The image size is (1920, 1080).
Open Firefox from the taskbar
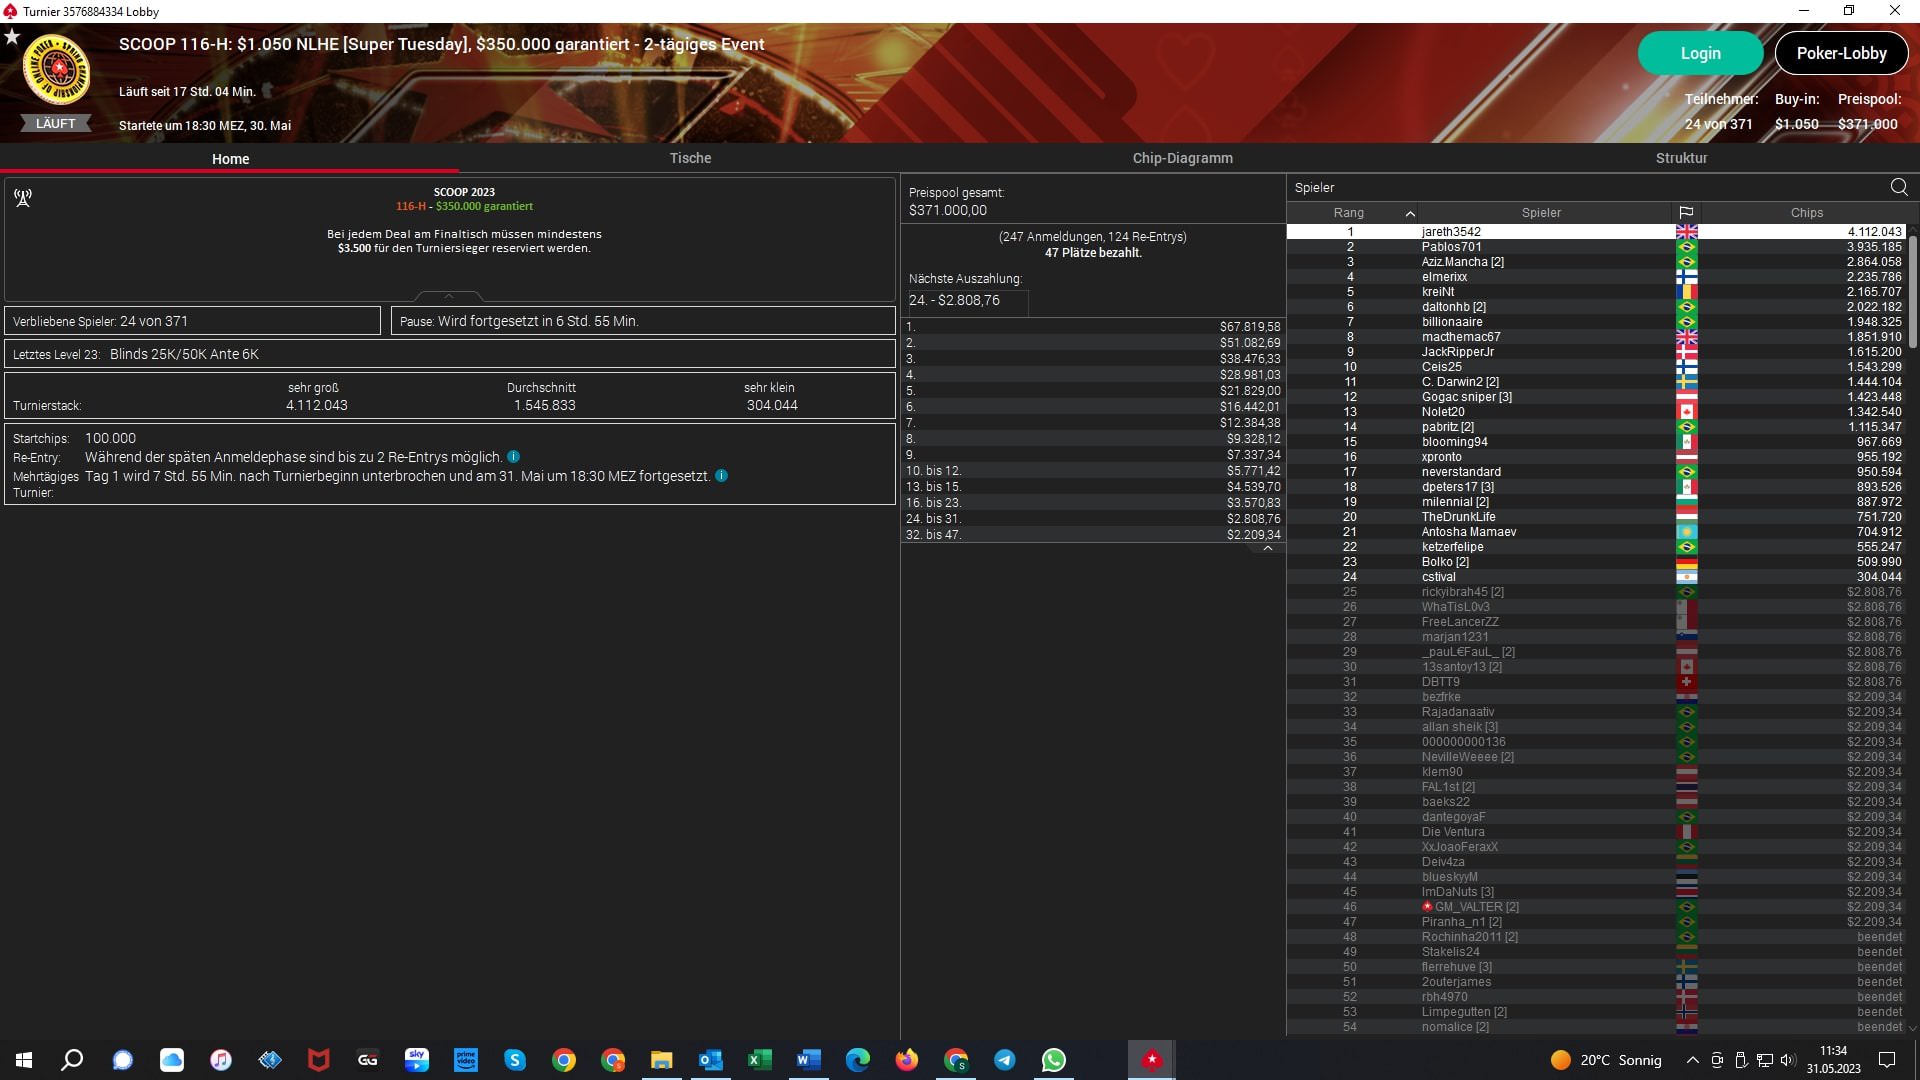click(907, 1060)
